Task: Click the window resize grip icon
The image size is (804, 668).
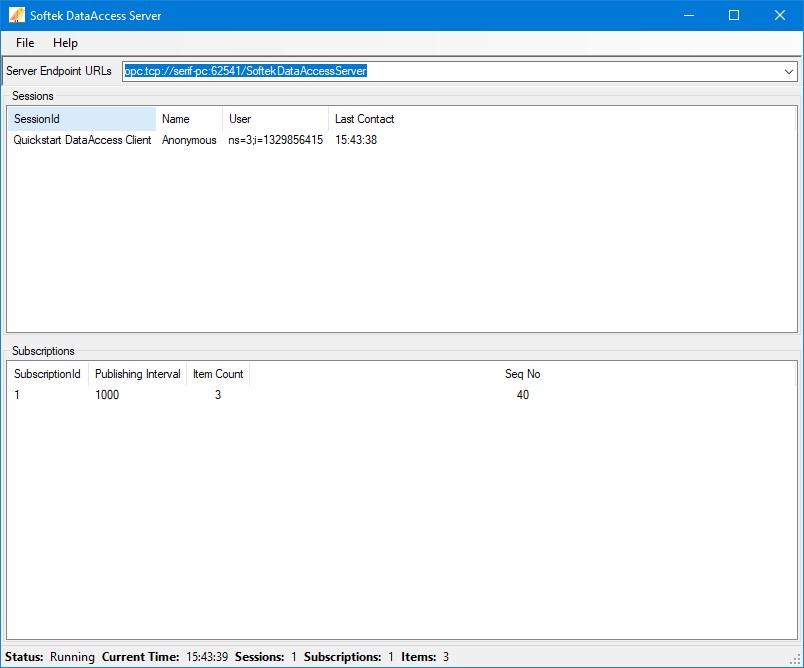Action: click(x=796, y=660)
